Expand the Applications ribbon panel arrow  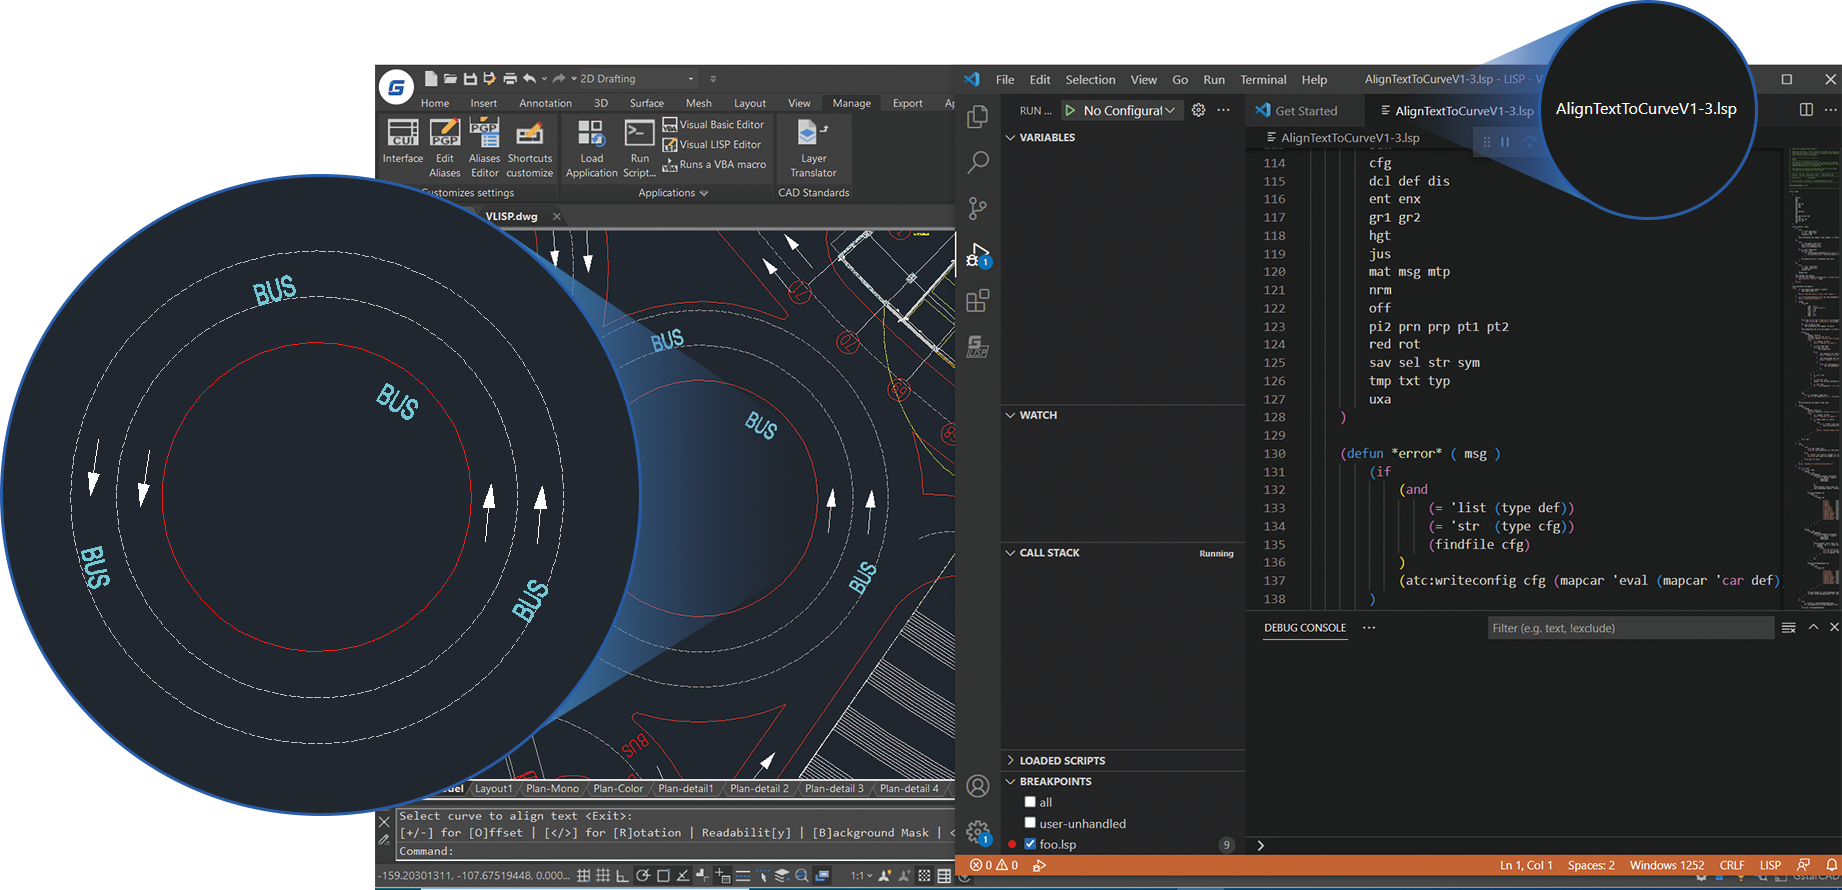(x=704, y=193)
